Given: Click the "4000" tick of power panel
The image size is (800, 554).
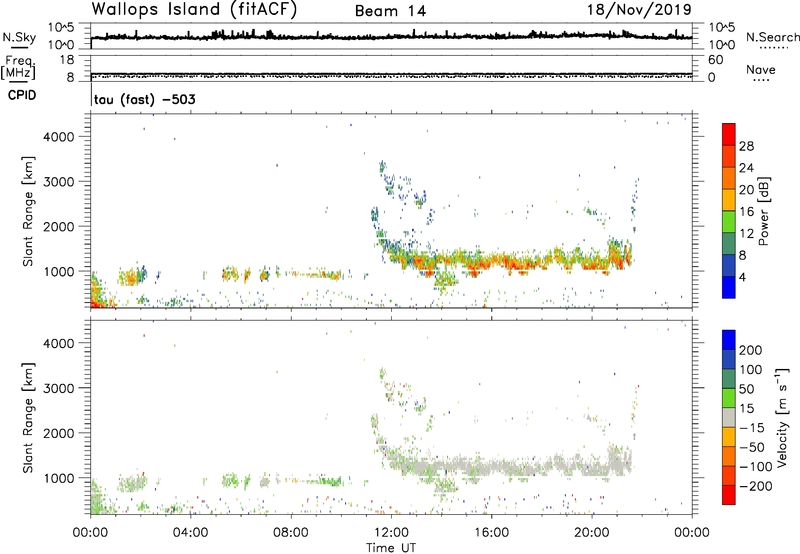Looking at the screenshot, I should tap(59, 137).
